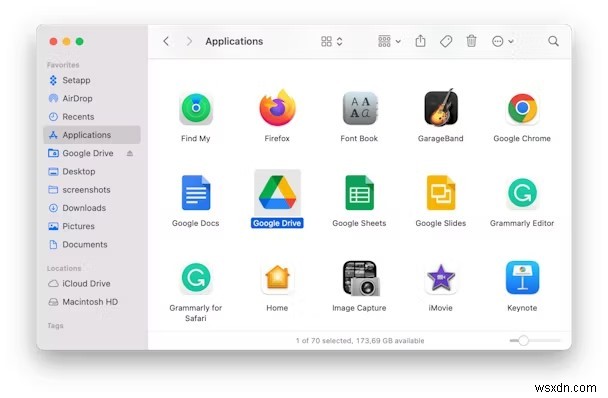608x398 pixels.
Task: Click the green zoom window button
Action: click(x=79, y=41)
